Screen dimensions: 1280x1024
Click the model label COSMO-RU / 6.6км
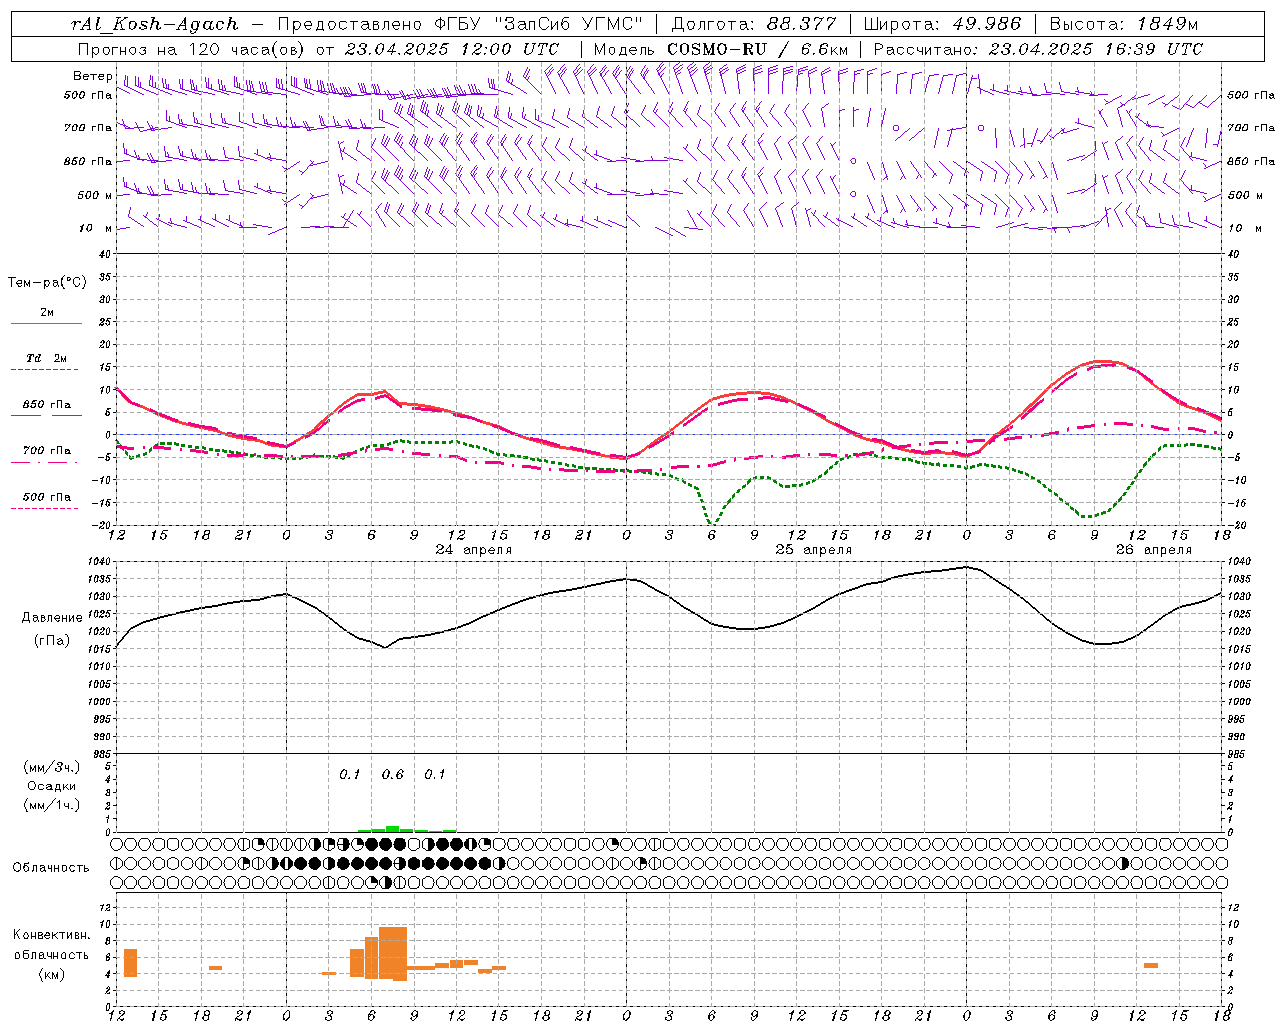tap(758, 49)
